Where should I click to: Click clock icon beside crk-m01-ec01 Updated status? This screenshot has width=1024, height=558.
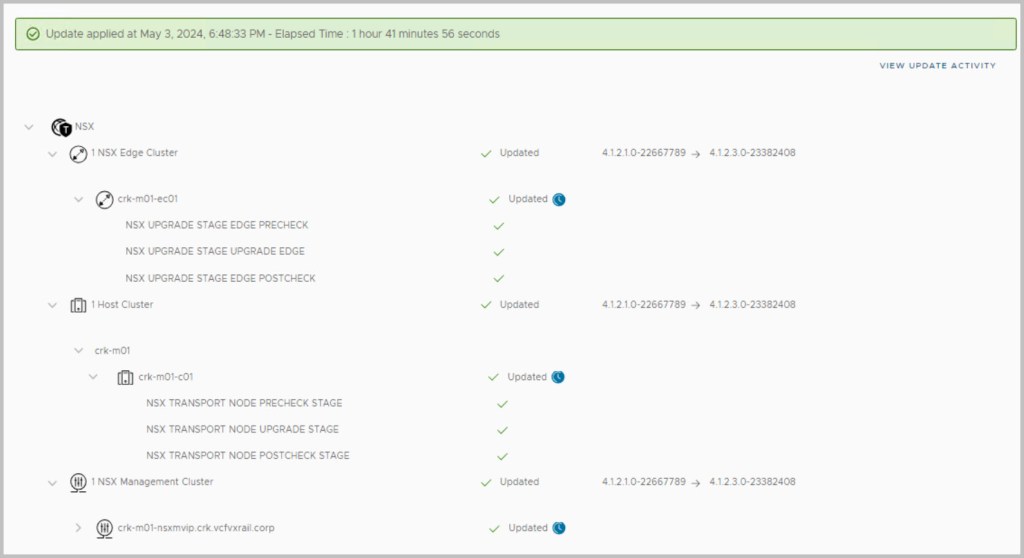pos(559,199)
